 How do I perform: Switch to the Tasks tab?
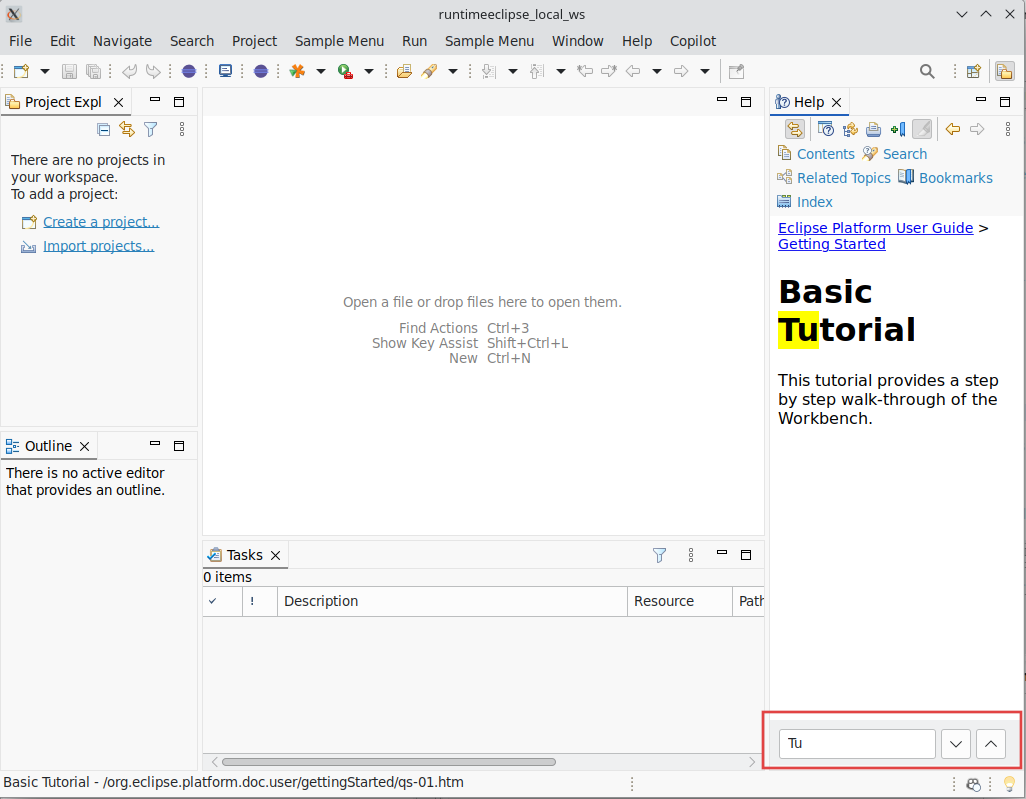coord(244,554)
